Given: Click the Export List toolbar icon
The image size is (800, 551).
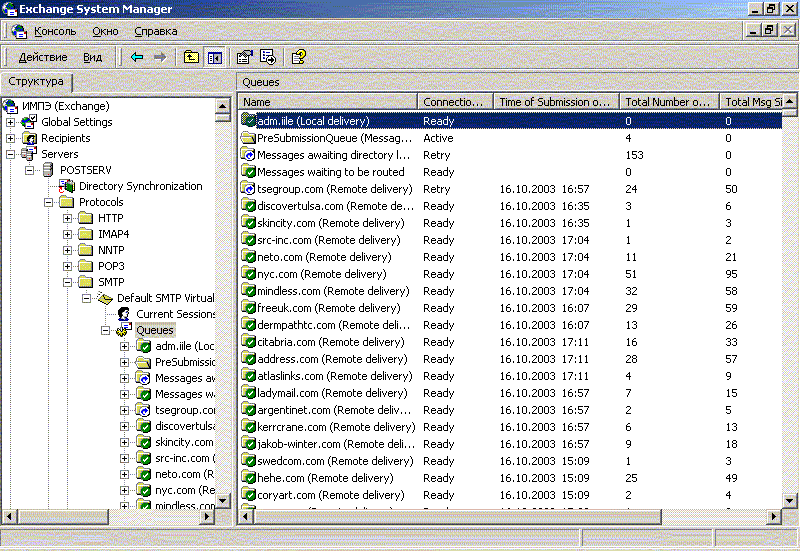Looking at the screenshot, I should pos(268,57).
